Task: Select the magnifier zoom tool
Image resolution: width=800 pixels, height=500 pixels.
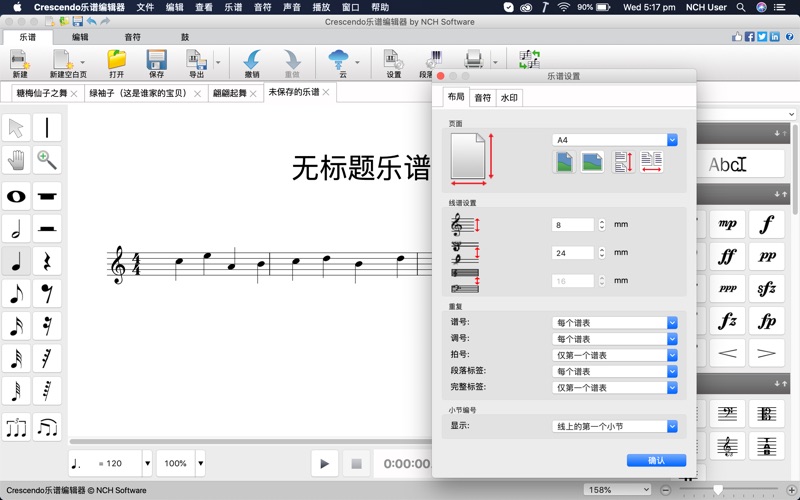Action: coord(47,160)
